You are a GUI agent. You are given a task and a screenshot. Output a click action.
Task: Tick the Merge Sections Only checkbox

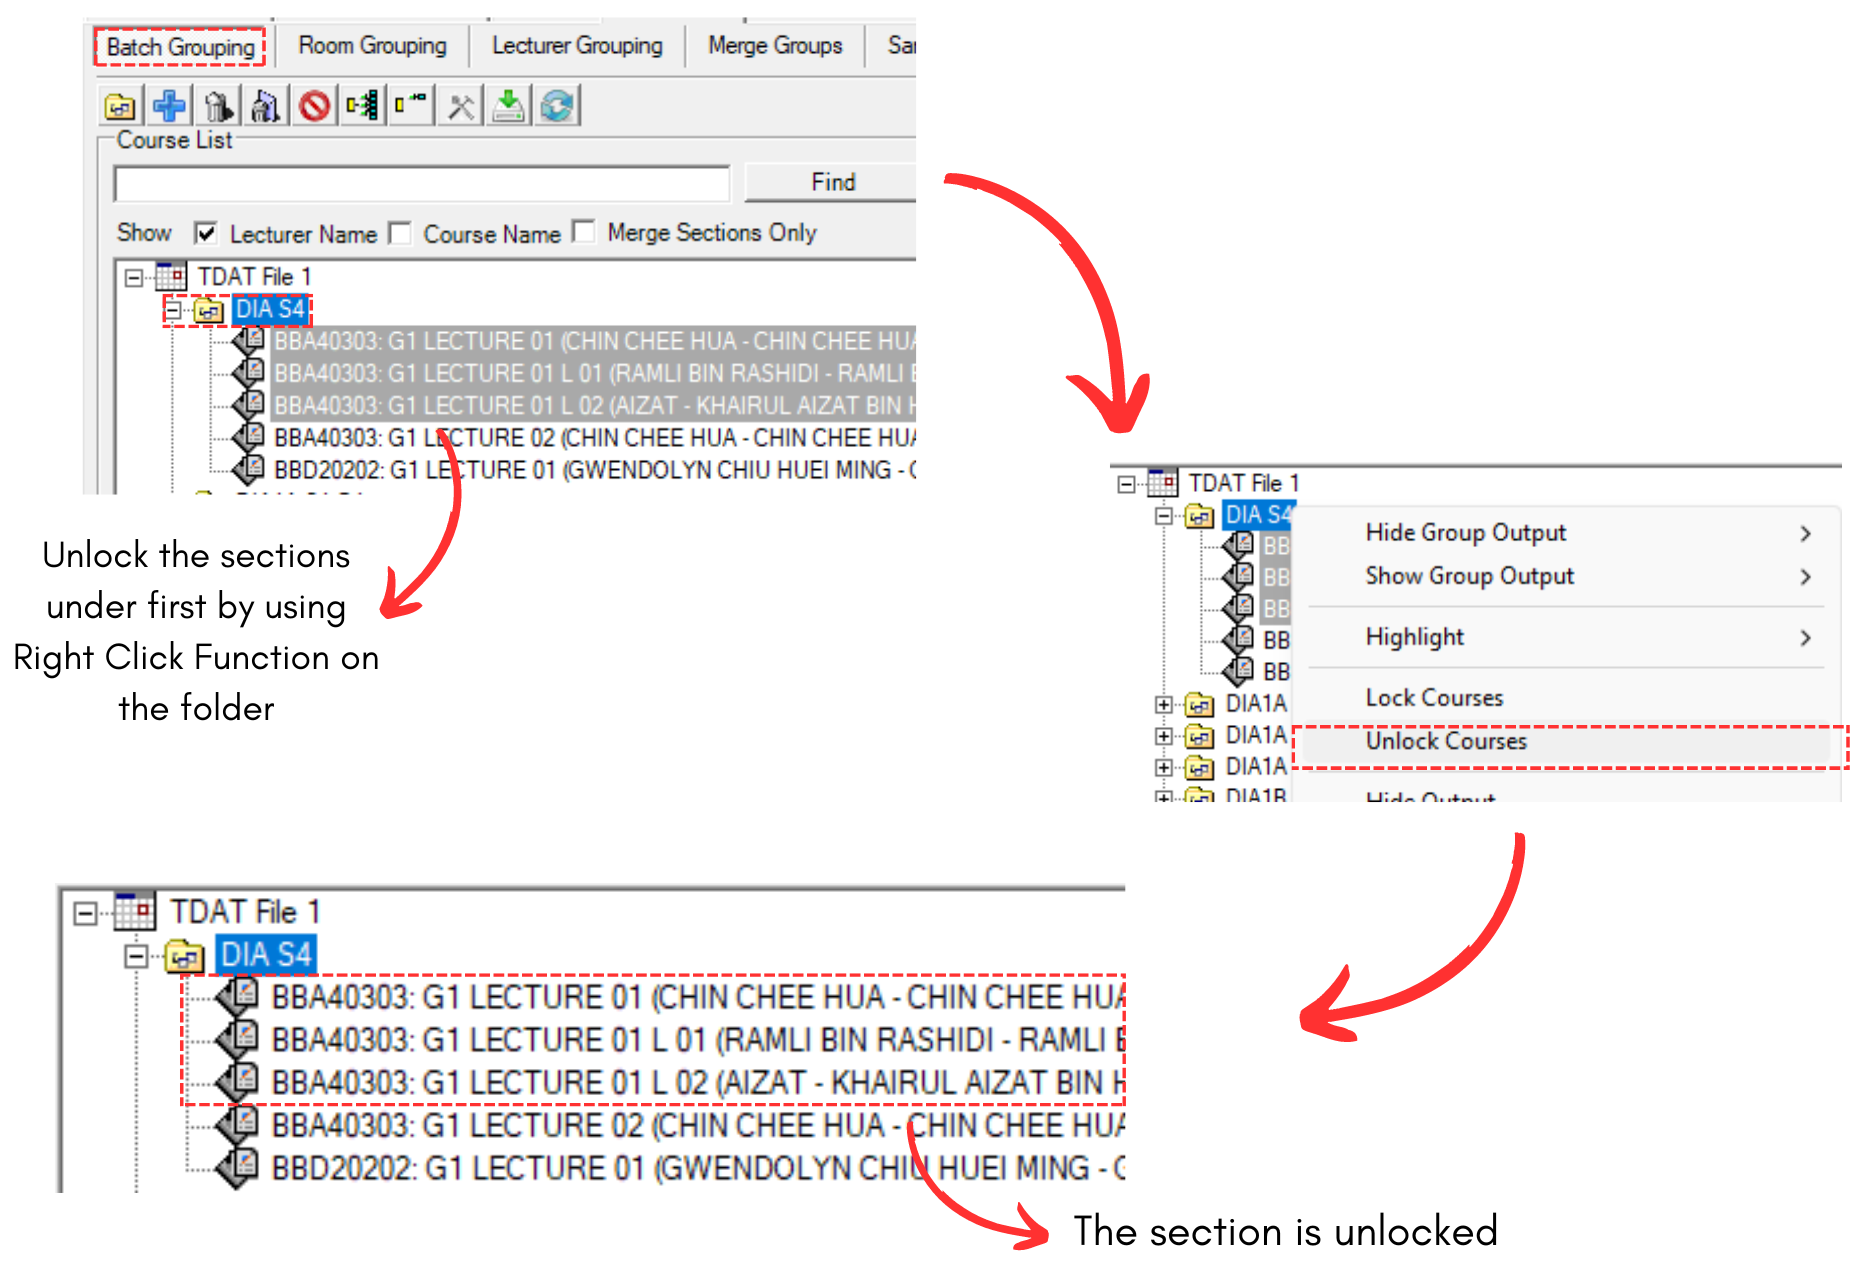click(x=584, y=232)
